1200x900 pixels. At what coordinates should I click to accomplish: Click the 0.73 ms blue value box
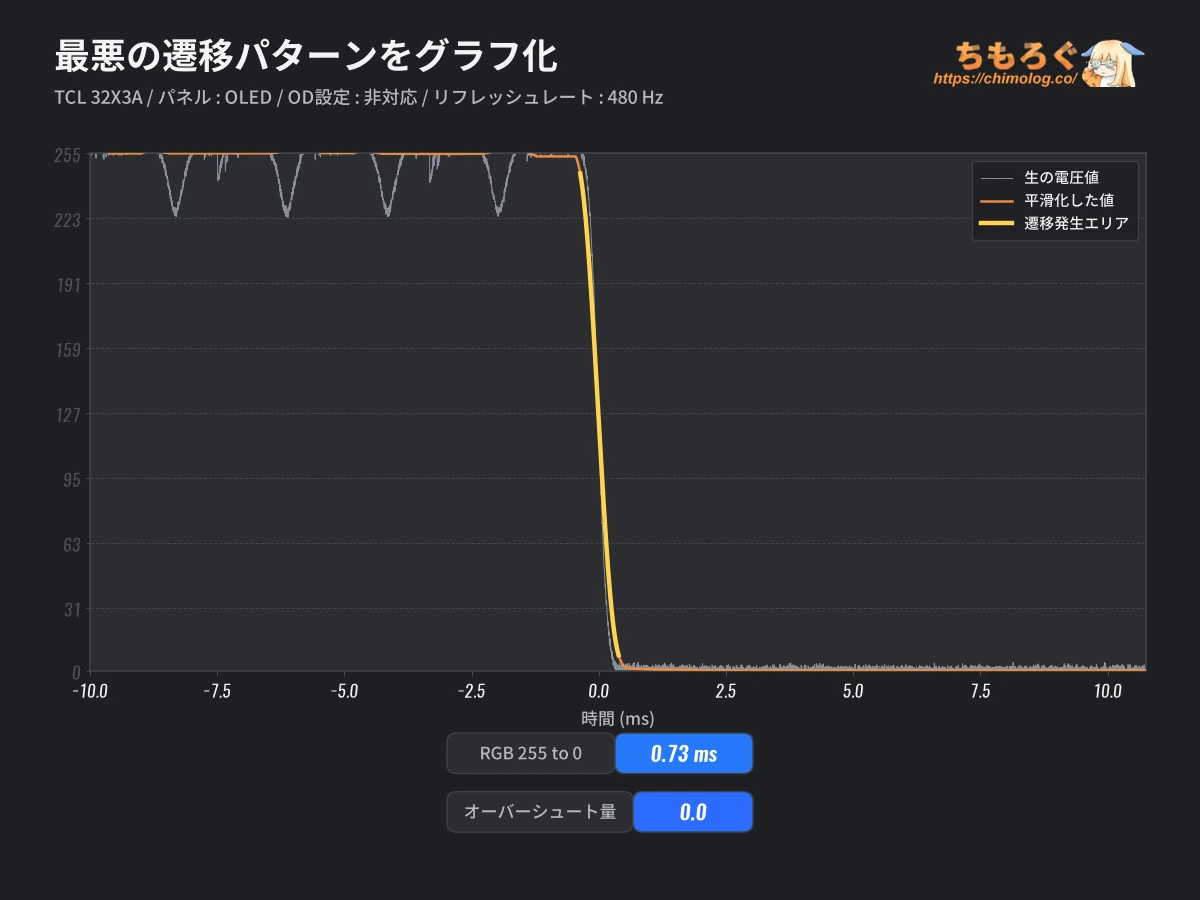click(684, 753)
